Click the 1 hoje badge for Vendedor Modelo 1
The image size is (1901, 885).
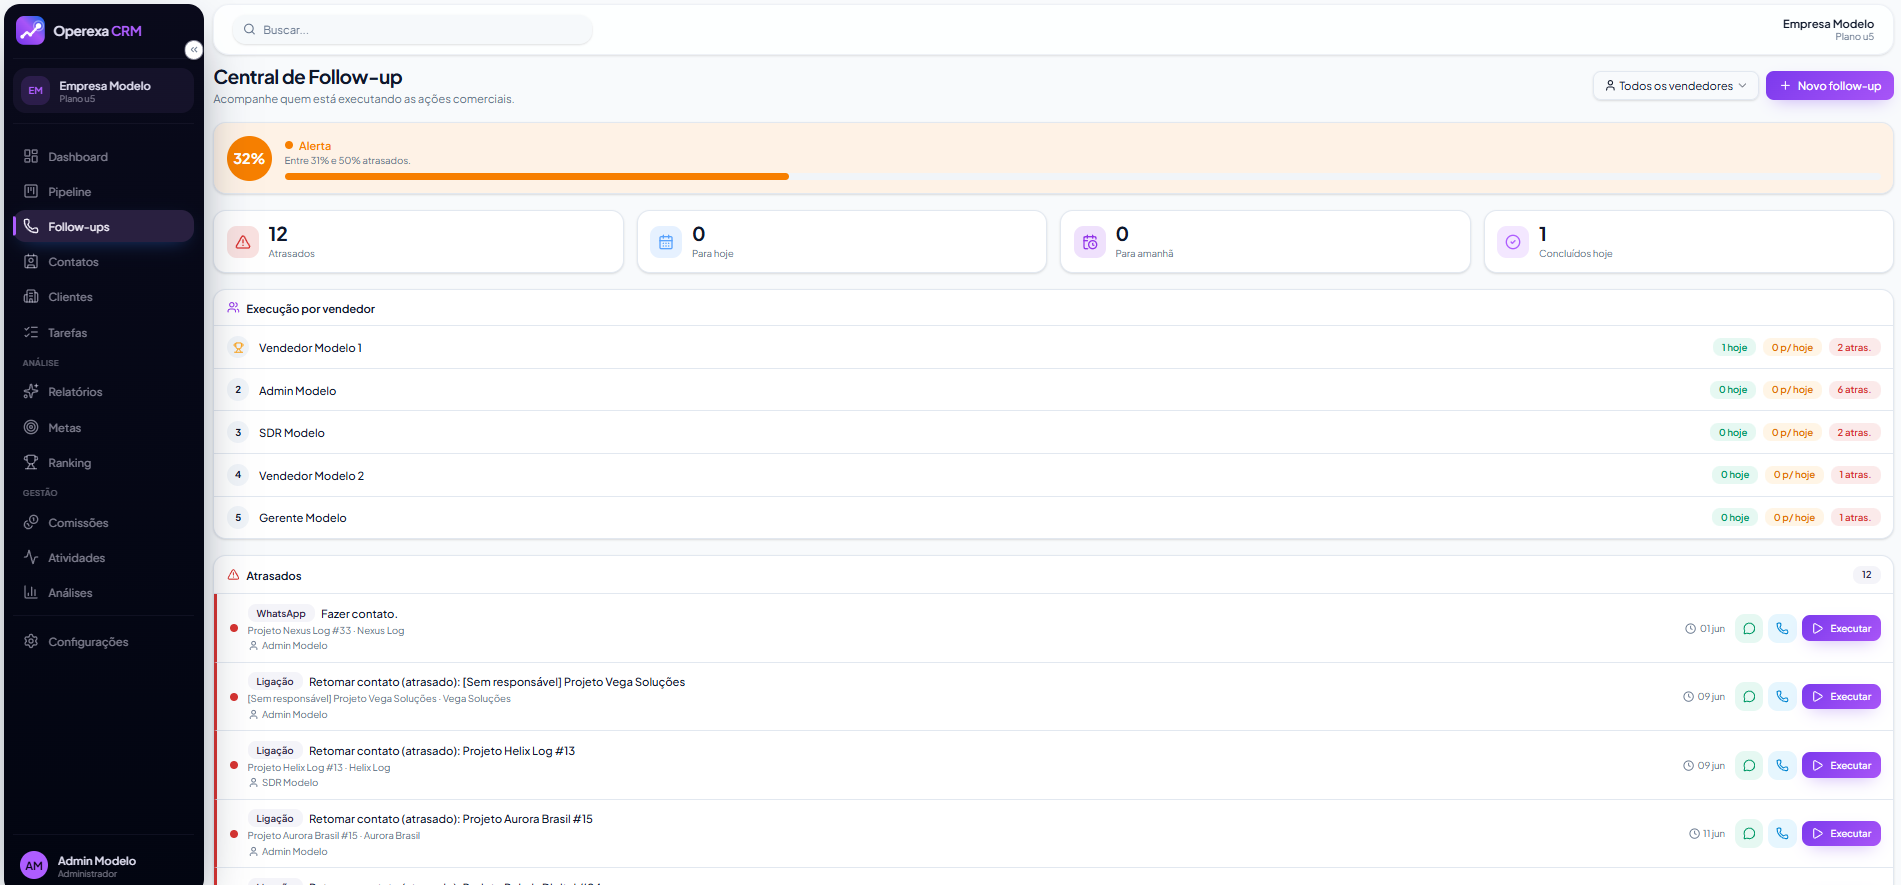click(1734, 348)
